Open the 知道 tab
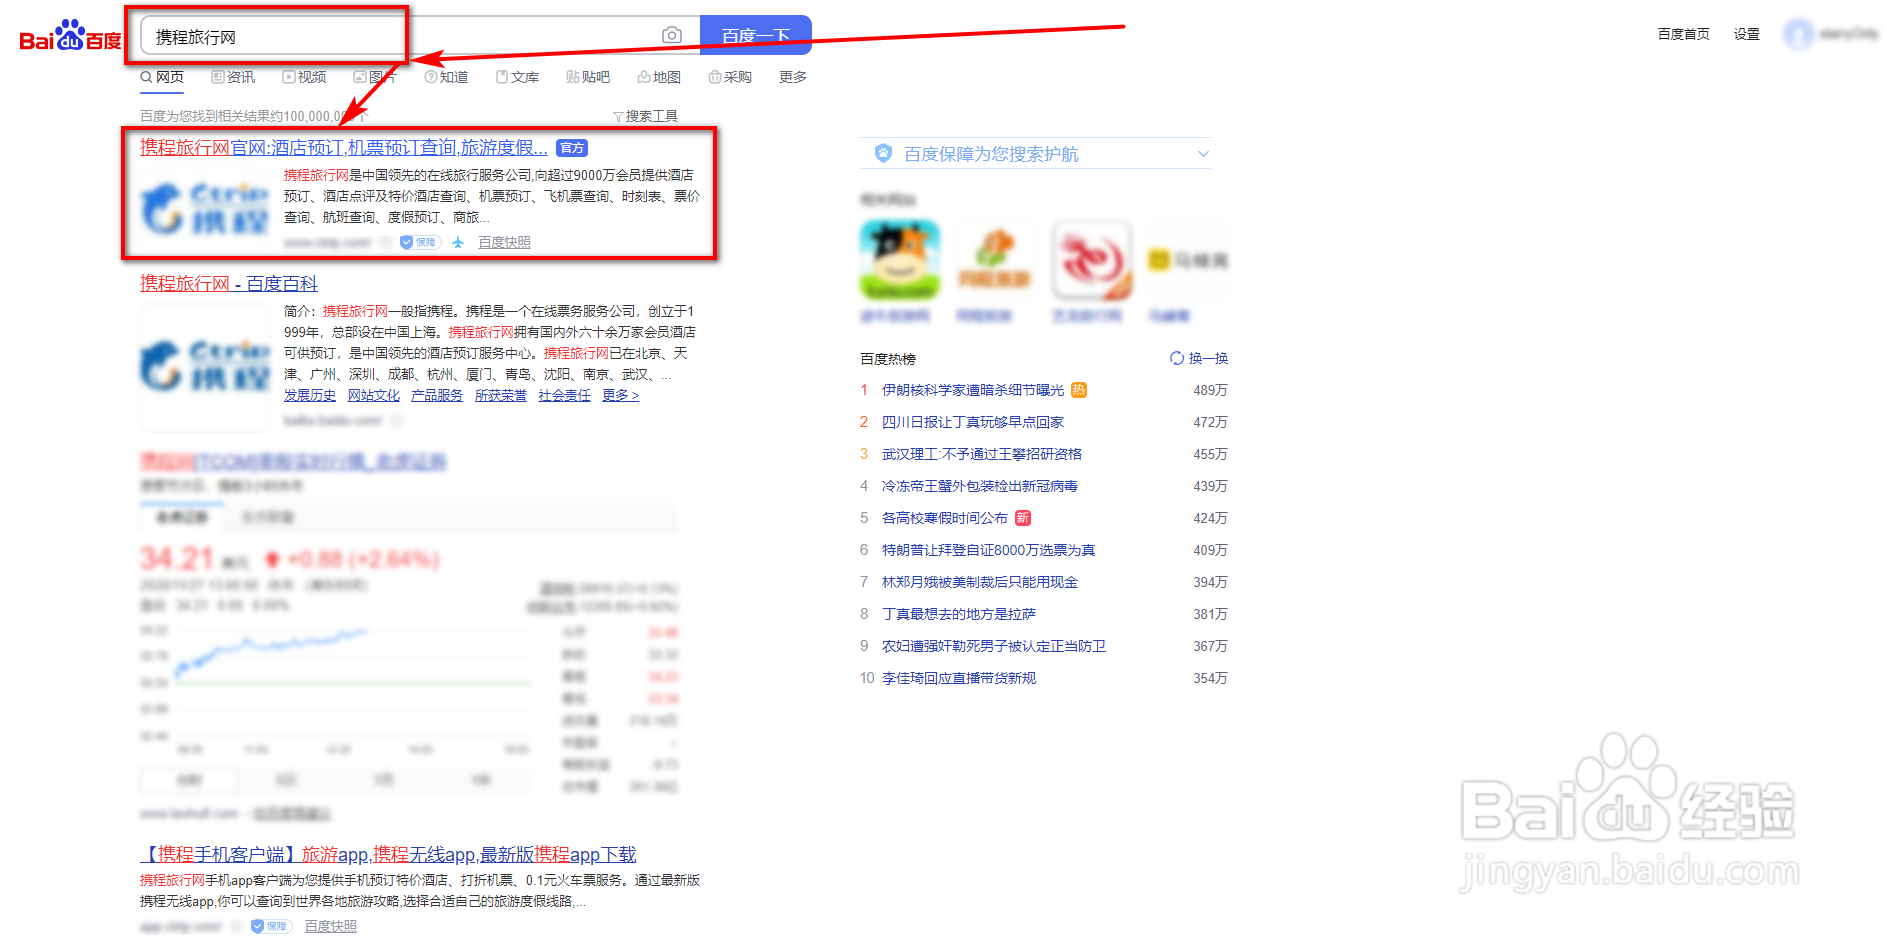The image size is (1903, 936). (446, 77)
